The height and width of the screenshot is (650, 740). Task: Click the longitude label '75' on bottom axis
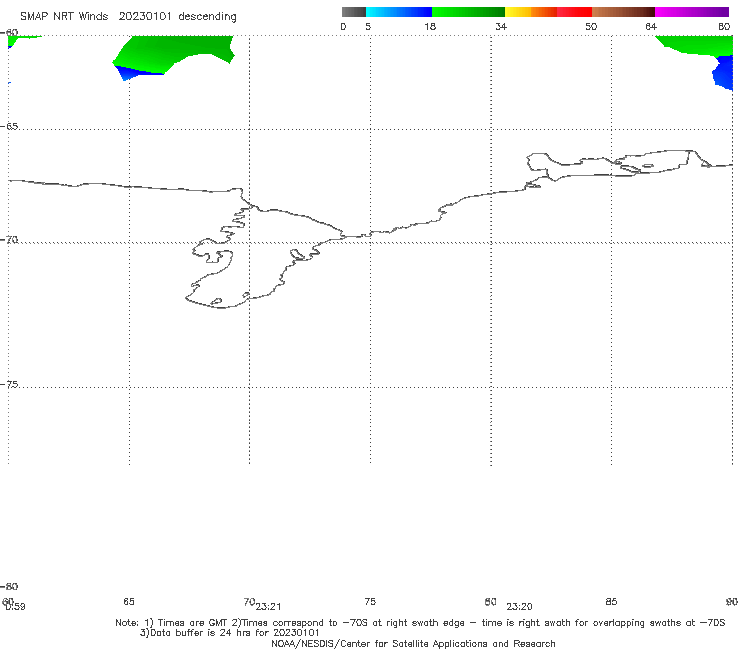click(370, 601)
